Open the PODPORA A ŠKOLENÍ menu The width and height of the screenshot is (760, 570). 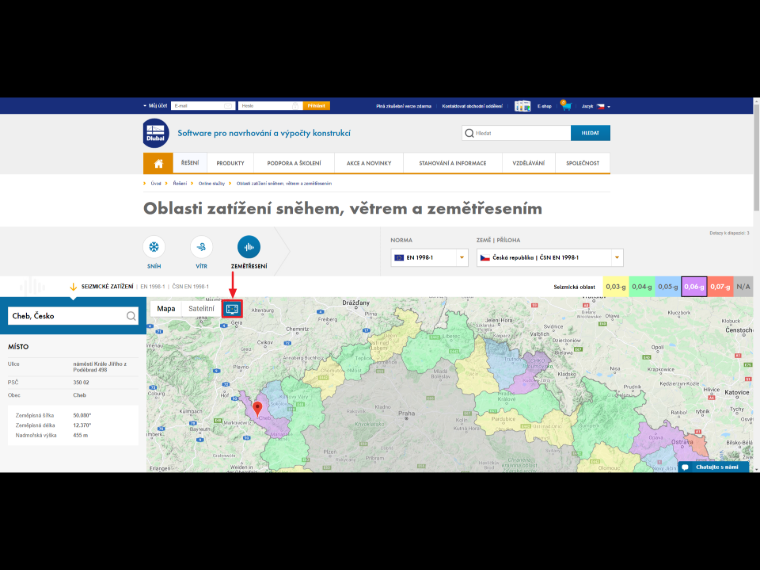pos(294,163)
